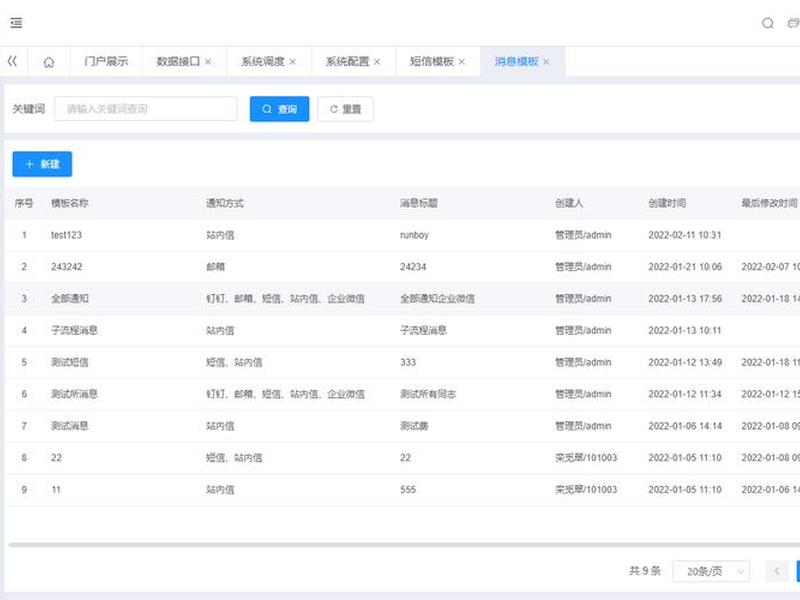Click the double-chevron tabs back arrow

13,61
